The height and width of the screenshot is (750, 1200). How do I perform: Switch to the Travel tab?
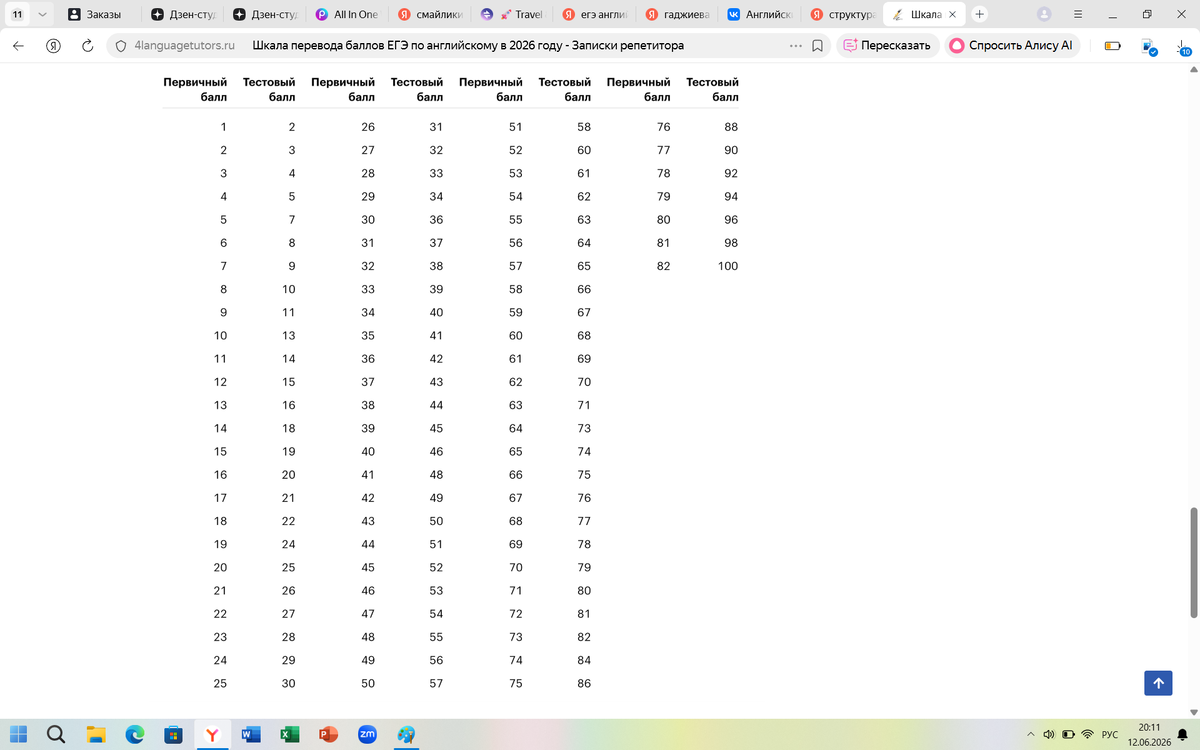(x=511, y=15)
